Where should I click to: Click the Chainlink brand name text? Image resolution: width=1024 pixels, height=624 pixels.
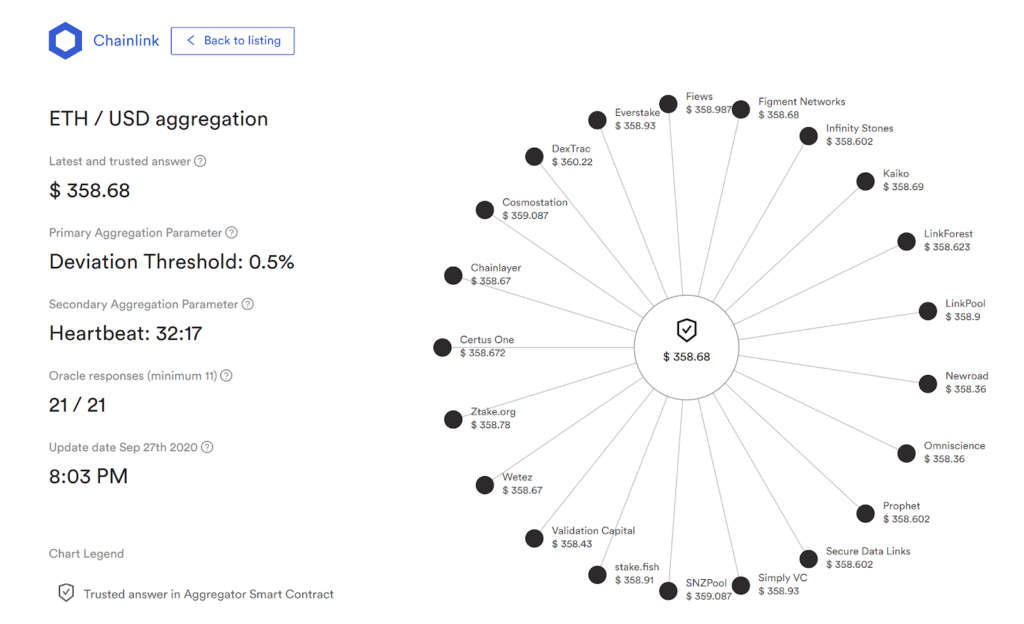click(x=126, y=41)
